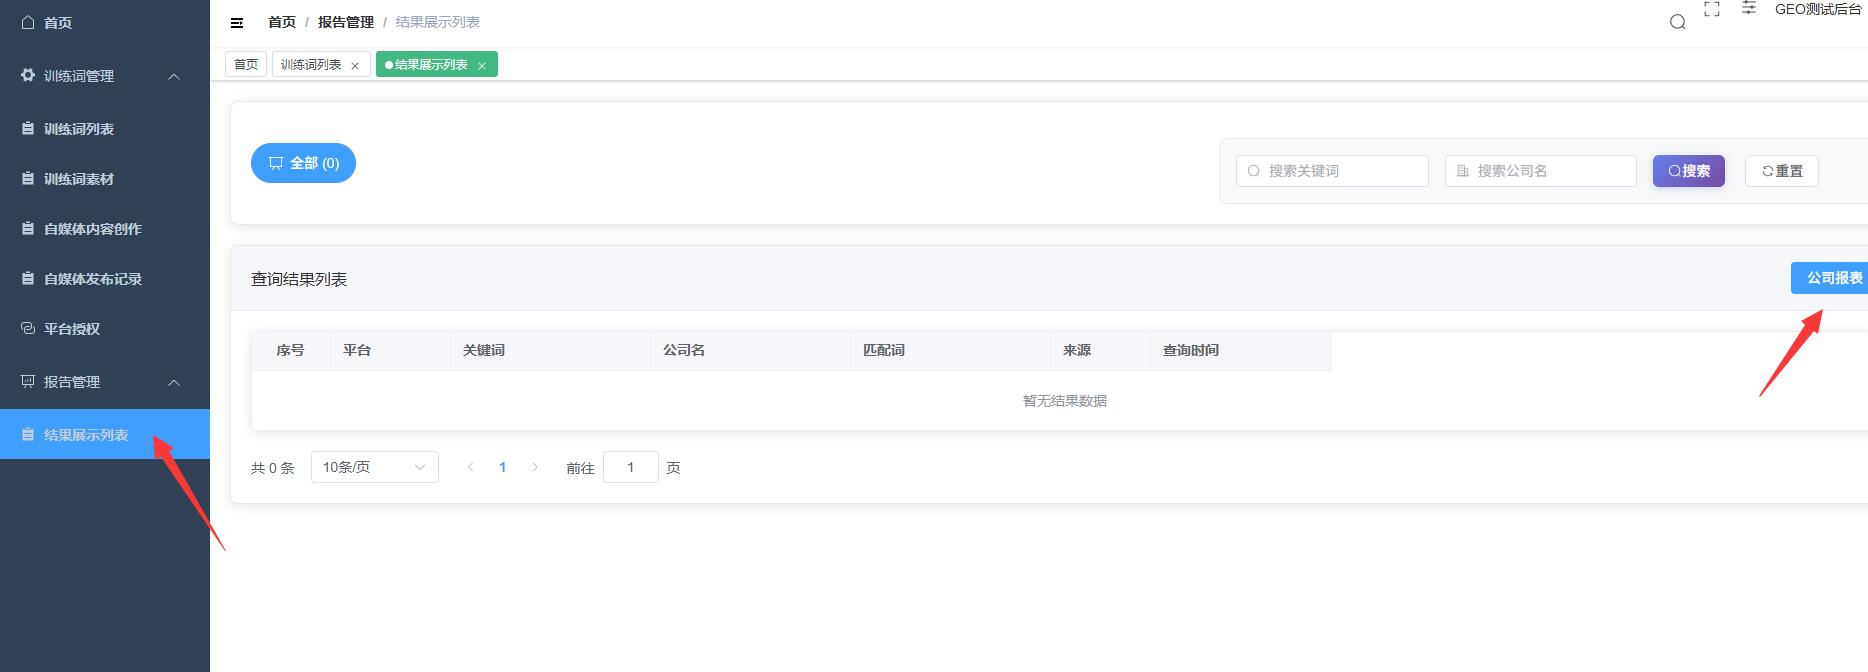Click the 搜索 button
This screenshot has height=672, width=1868.
point(1688,171)
